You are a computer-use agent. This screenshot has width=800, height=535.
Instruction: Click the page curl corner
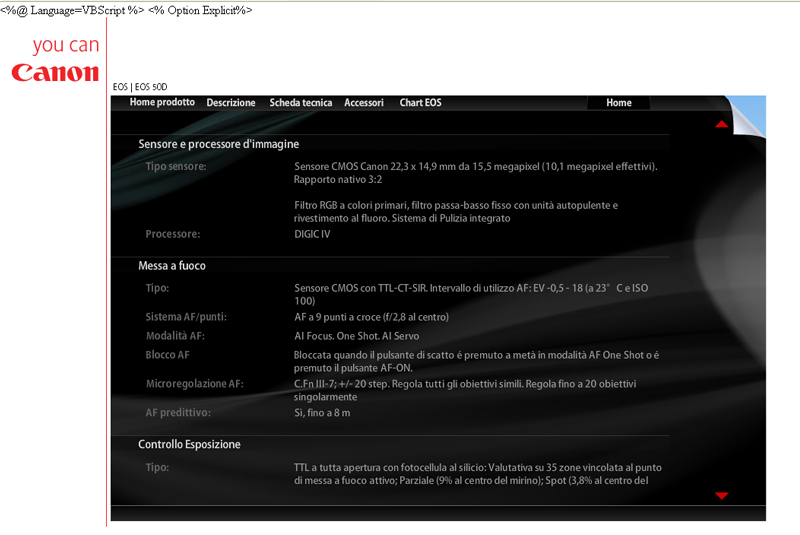pos(745,116)
